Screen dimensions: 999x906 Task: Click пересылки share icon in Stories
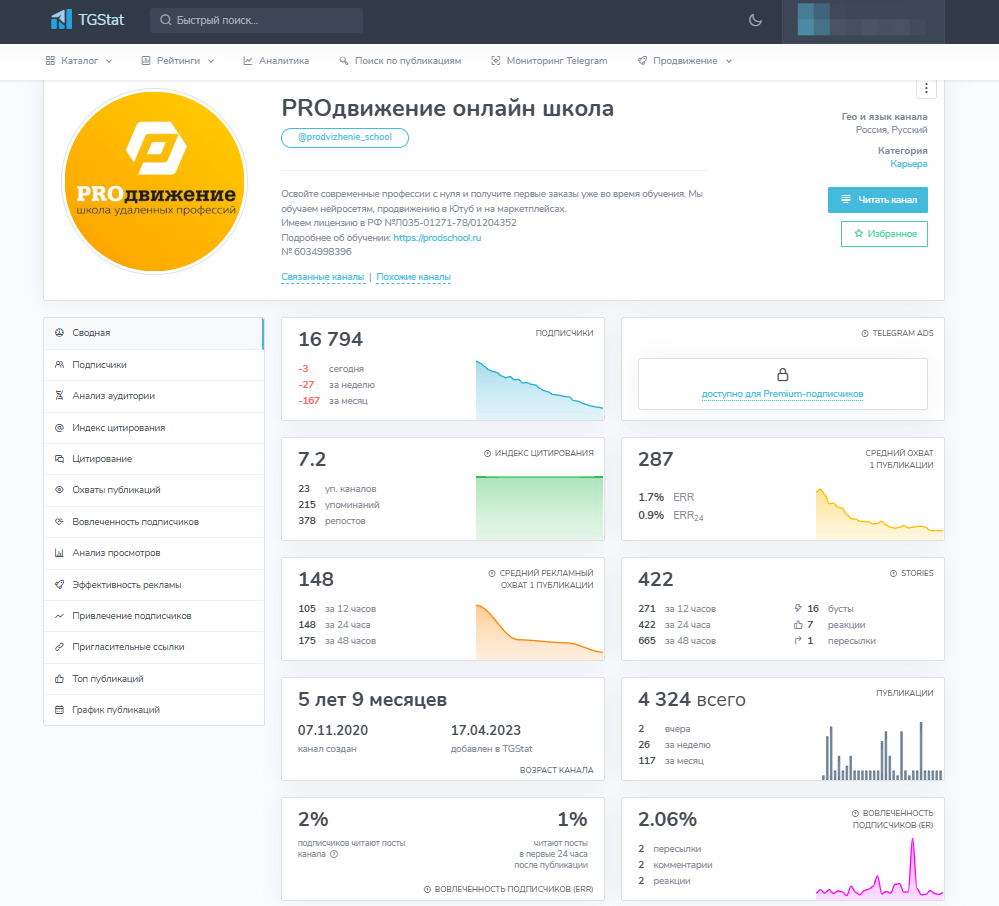point(798,641)
